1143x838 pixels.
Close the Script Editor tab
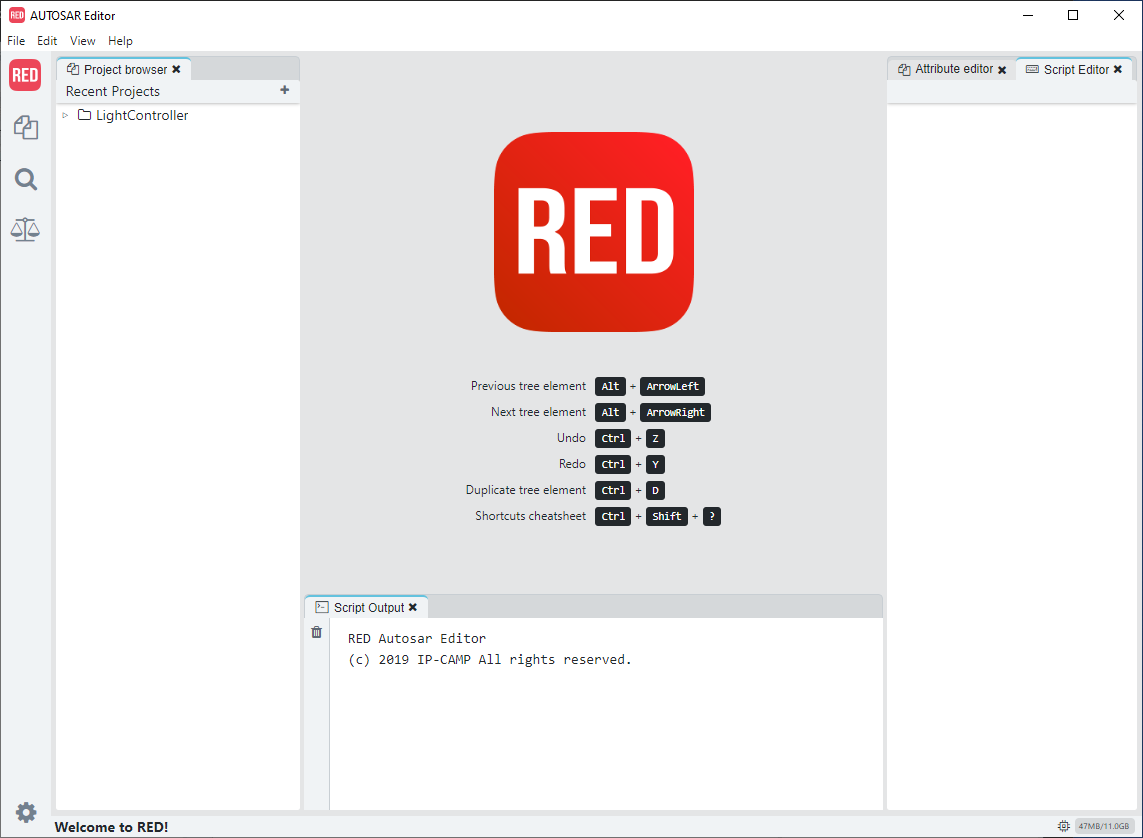1117,69
